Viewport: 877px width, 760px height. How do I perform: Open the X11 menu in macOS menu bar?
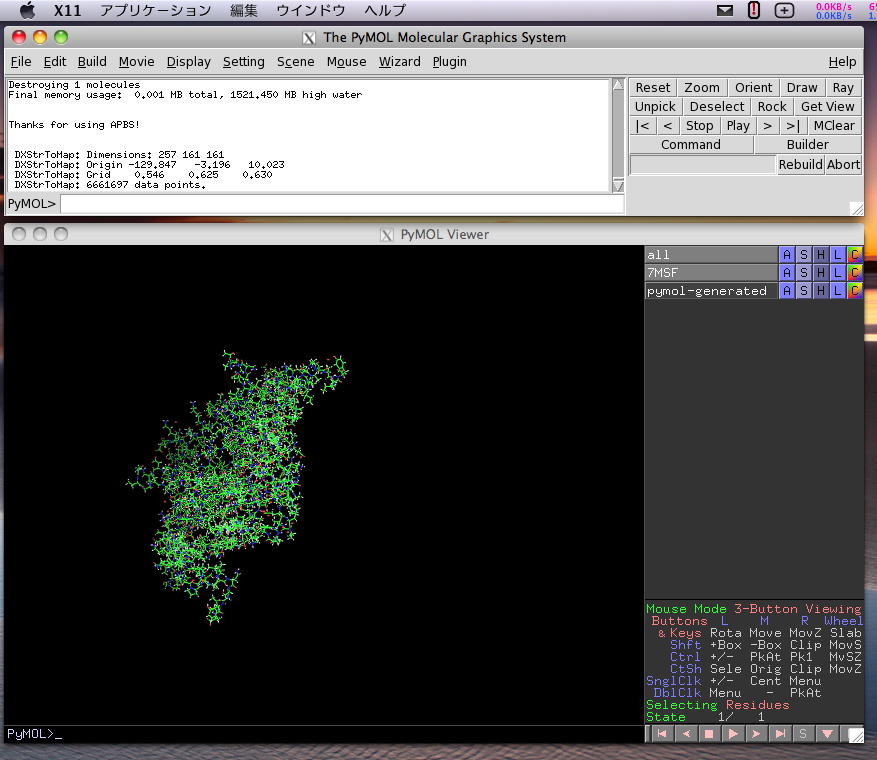point(67,10)
